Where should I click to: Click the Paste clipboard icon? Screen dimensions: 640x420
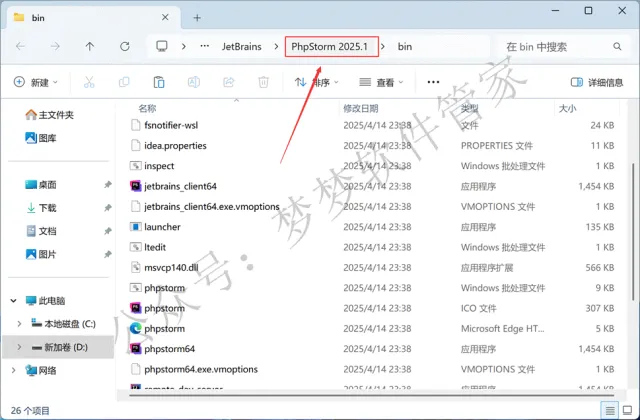pos(159,82)
